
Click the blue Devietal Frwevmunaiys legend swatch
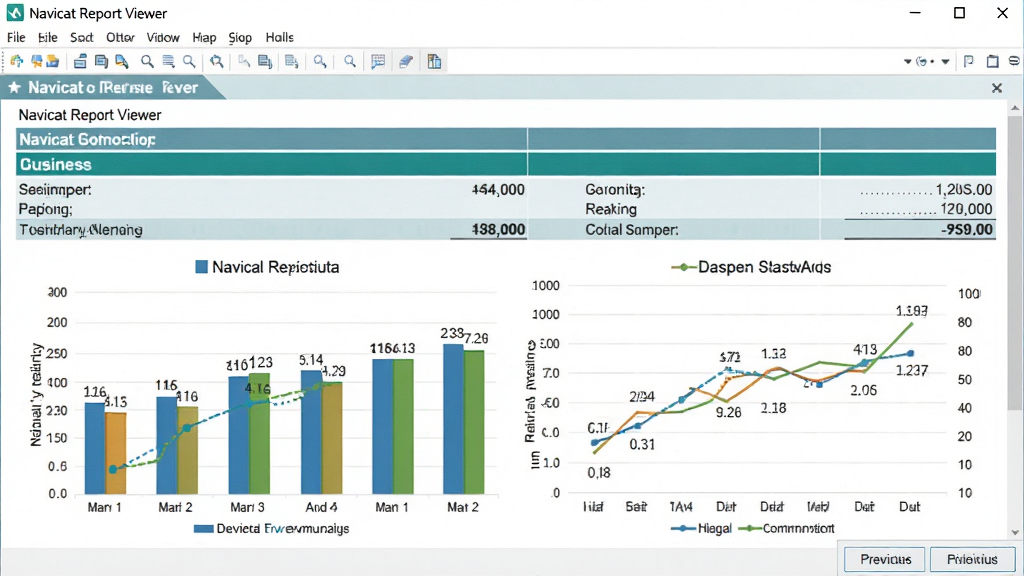204,528
